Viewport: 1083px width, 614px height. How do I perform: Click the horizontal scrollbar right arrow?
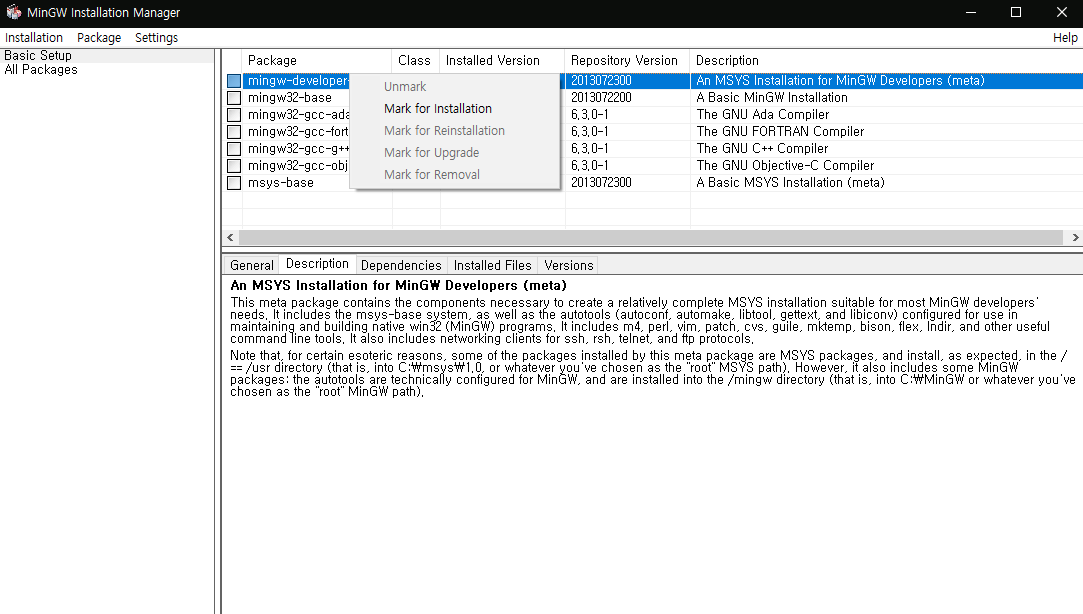pyautogui.click(x=1075, y=238)
